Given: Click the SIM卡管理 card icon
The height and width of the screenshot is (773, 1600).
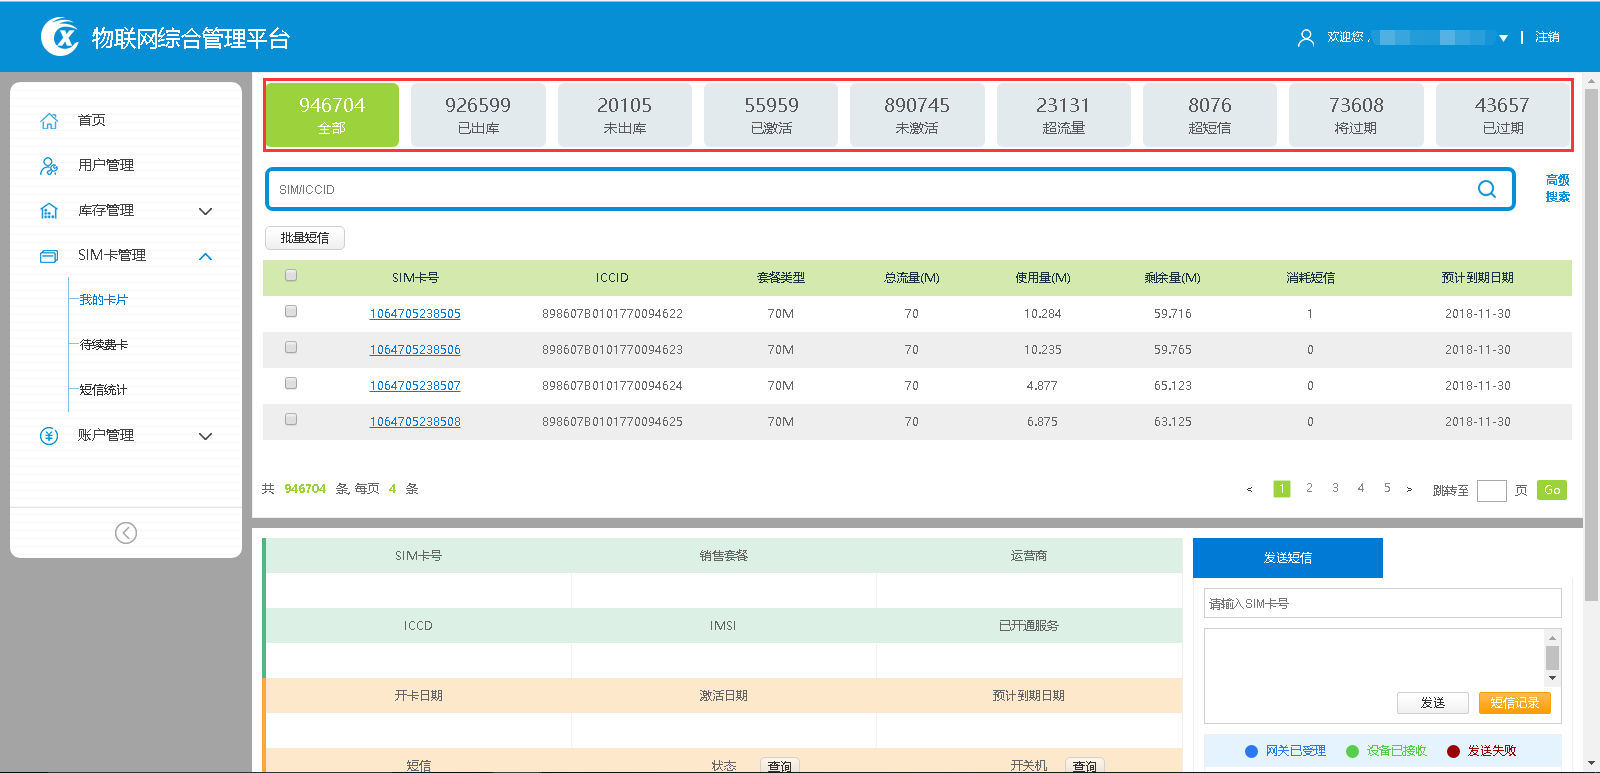Looking at the screenshot, I should [x=49, y=256].
